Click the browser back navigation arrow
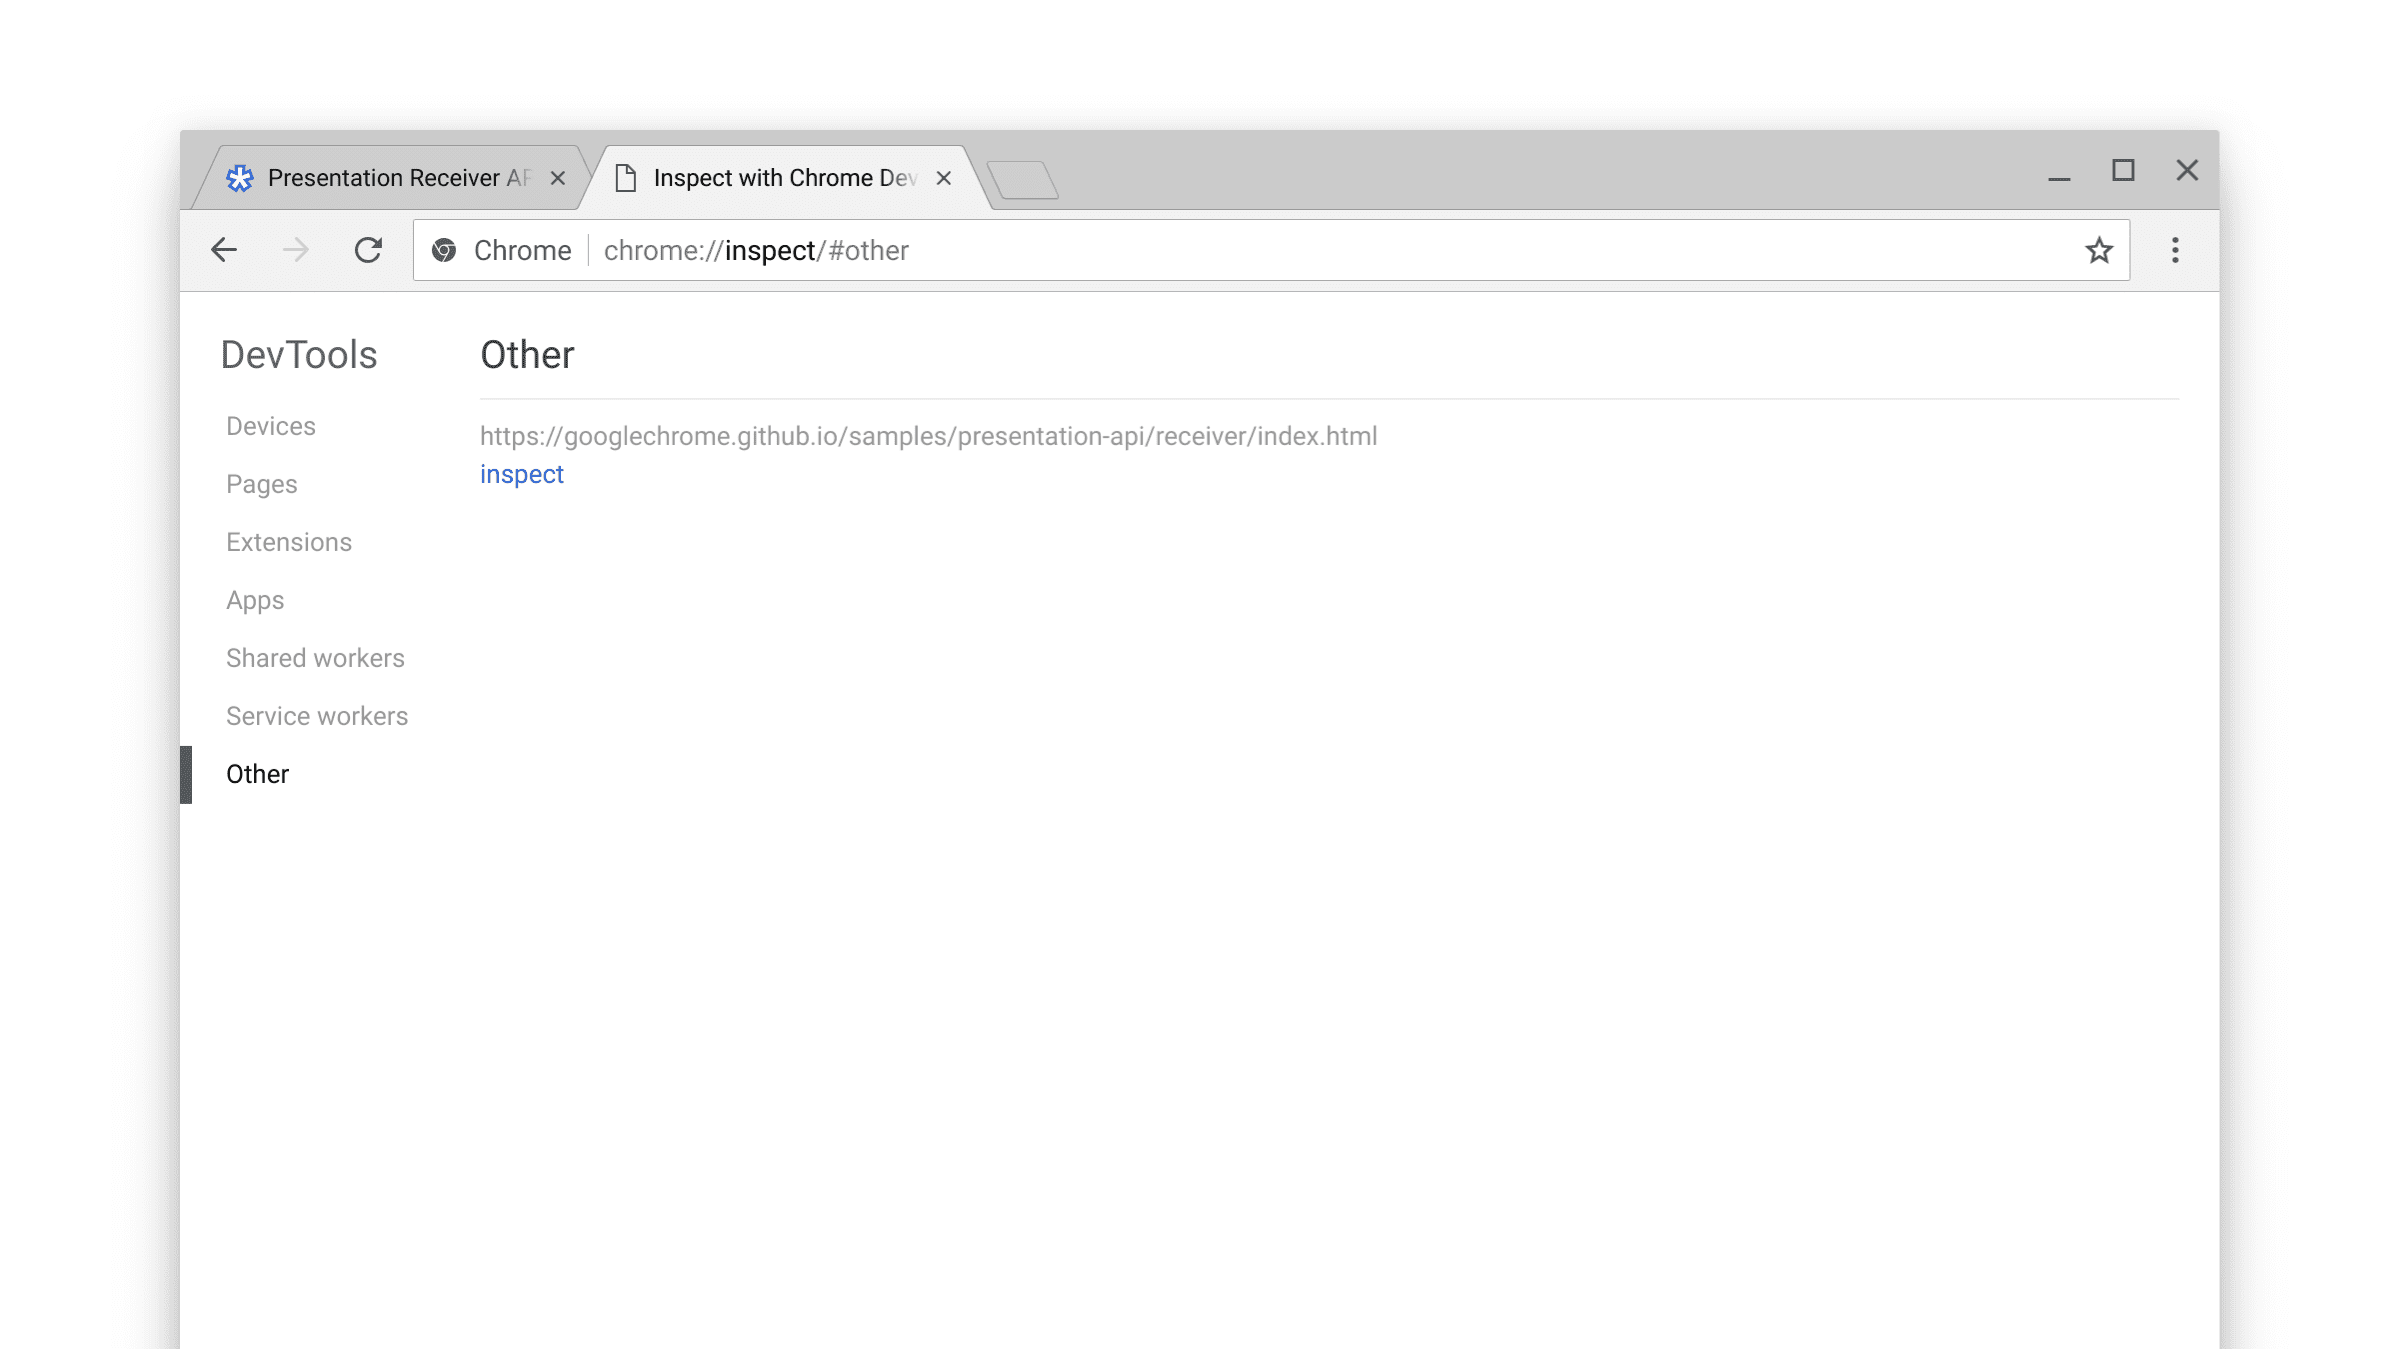 tap(222, 250)
